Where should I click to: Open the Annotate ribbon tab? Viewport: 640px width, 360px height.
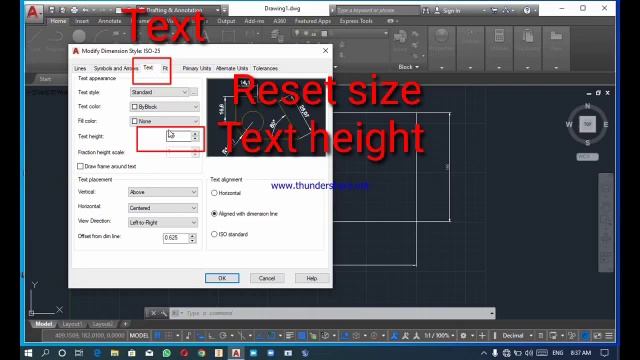pyautogui.click(x=109, y=21)
